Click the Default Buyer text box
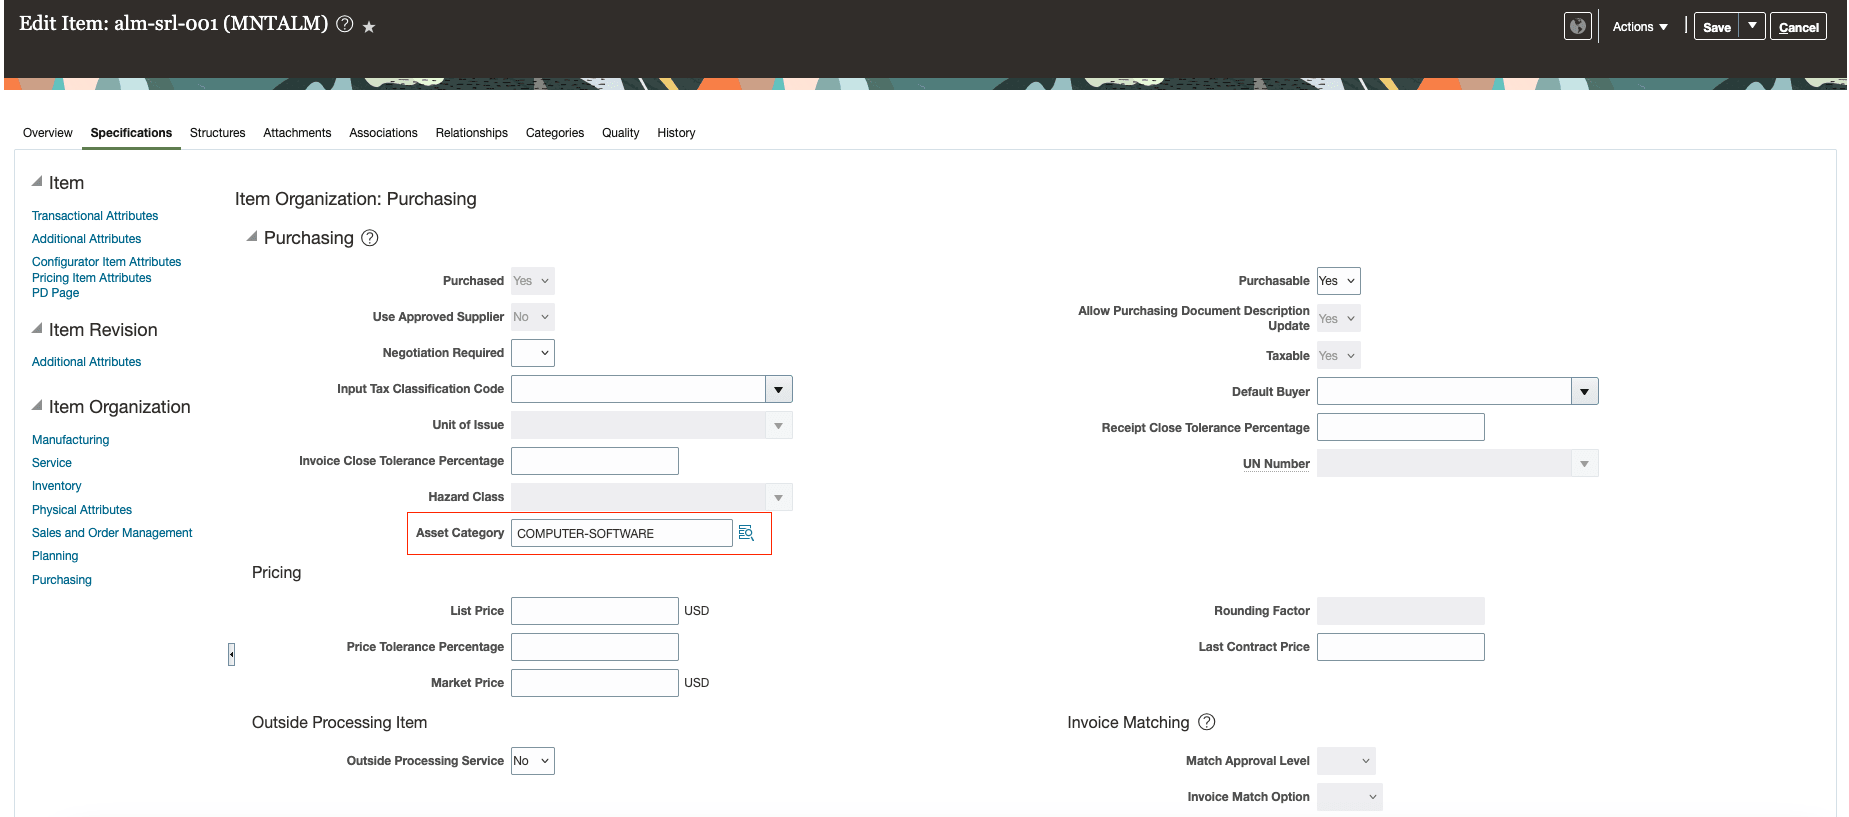 (x=1444, y=391)
